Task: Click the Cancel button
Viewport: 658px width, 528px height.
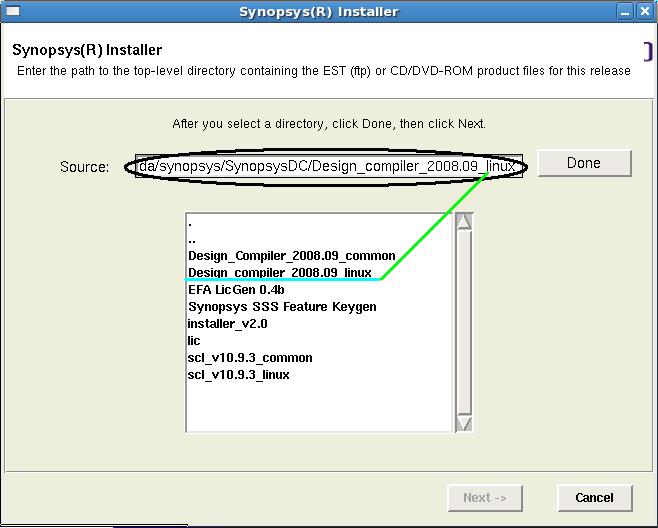Action: click(x=595, y=498)
